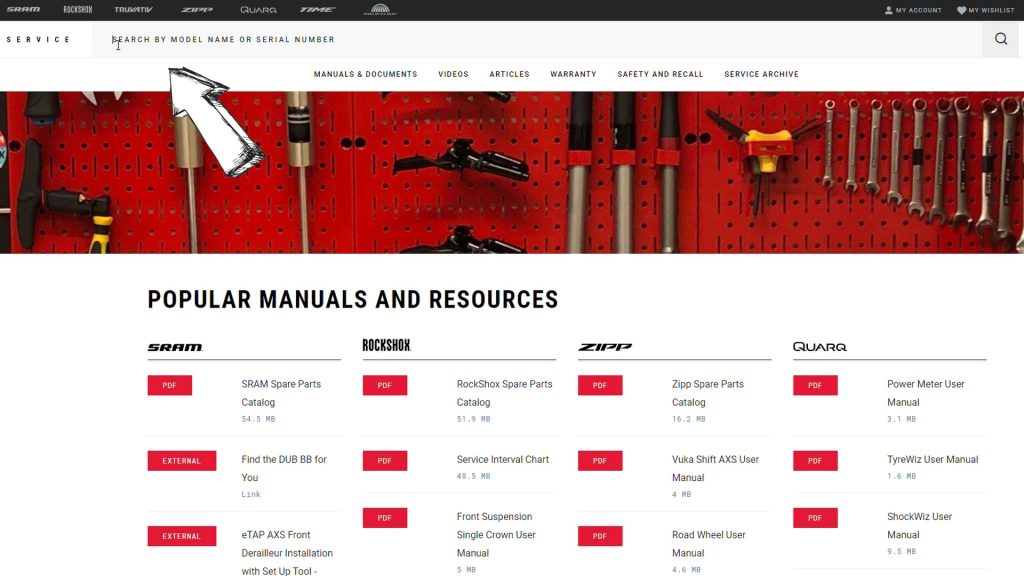Click PDF badge for Road Wheel User Manual
The height and width of the screenshot is (576, 1024).
[600, 536]
